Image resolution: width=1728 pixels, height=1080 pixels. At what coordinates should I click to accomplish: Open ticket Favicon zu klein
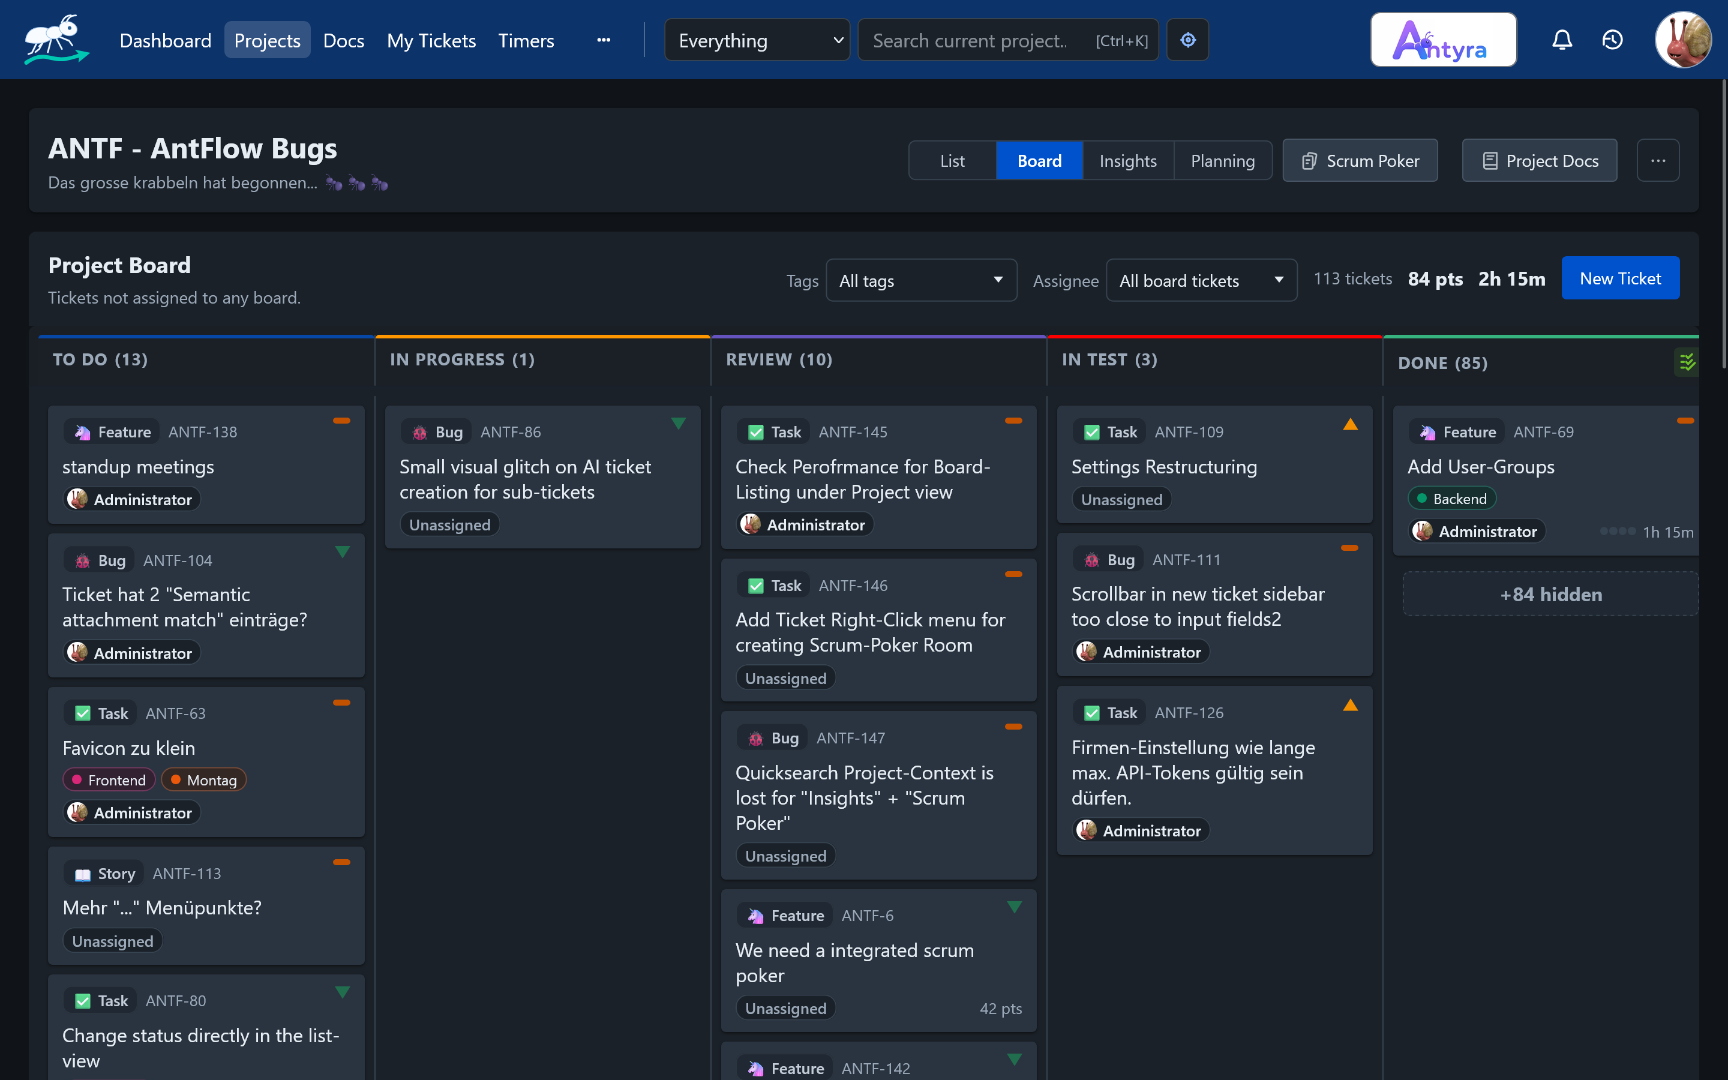point(129,748)
